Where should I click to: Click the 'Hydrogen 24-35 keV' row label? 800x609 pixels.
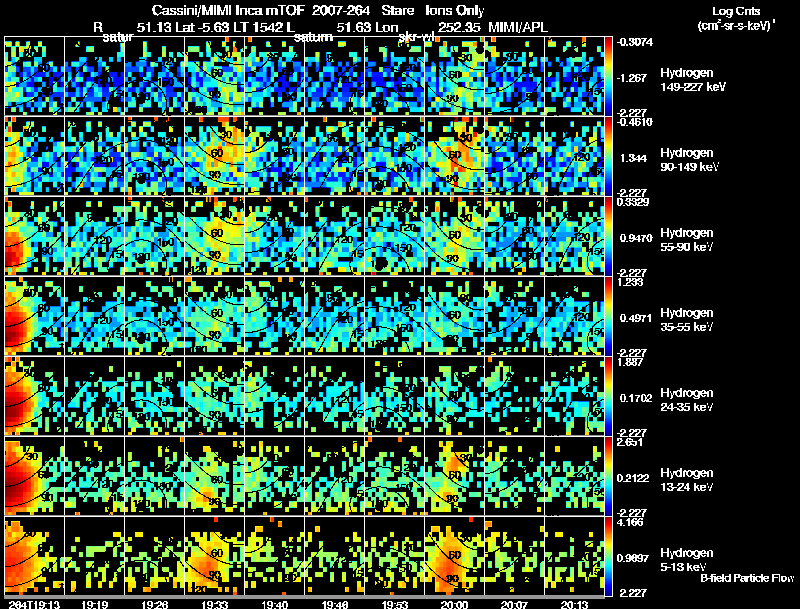pyautogui.click(x=687, y=400)
